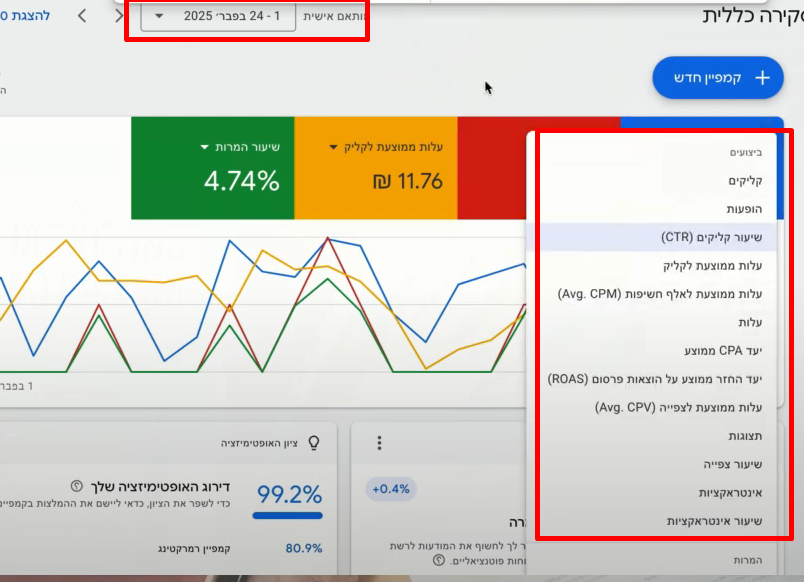Open the date range dropdown 1-24 February 2025

click(218, 16)
